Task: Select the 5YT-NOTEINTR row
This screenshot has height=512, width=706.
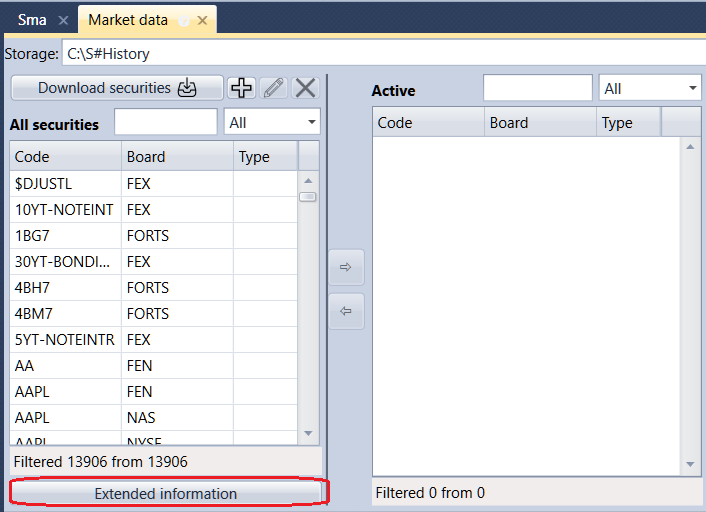Action: [x=154, y=340]
